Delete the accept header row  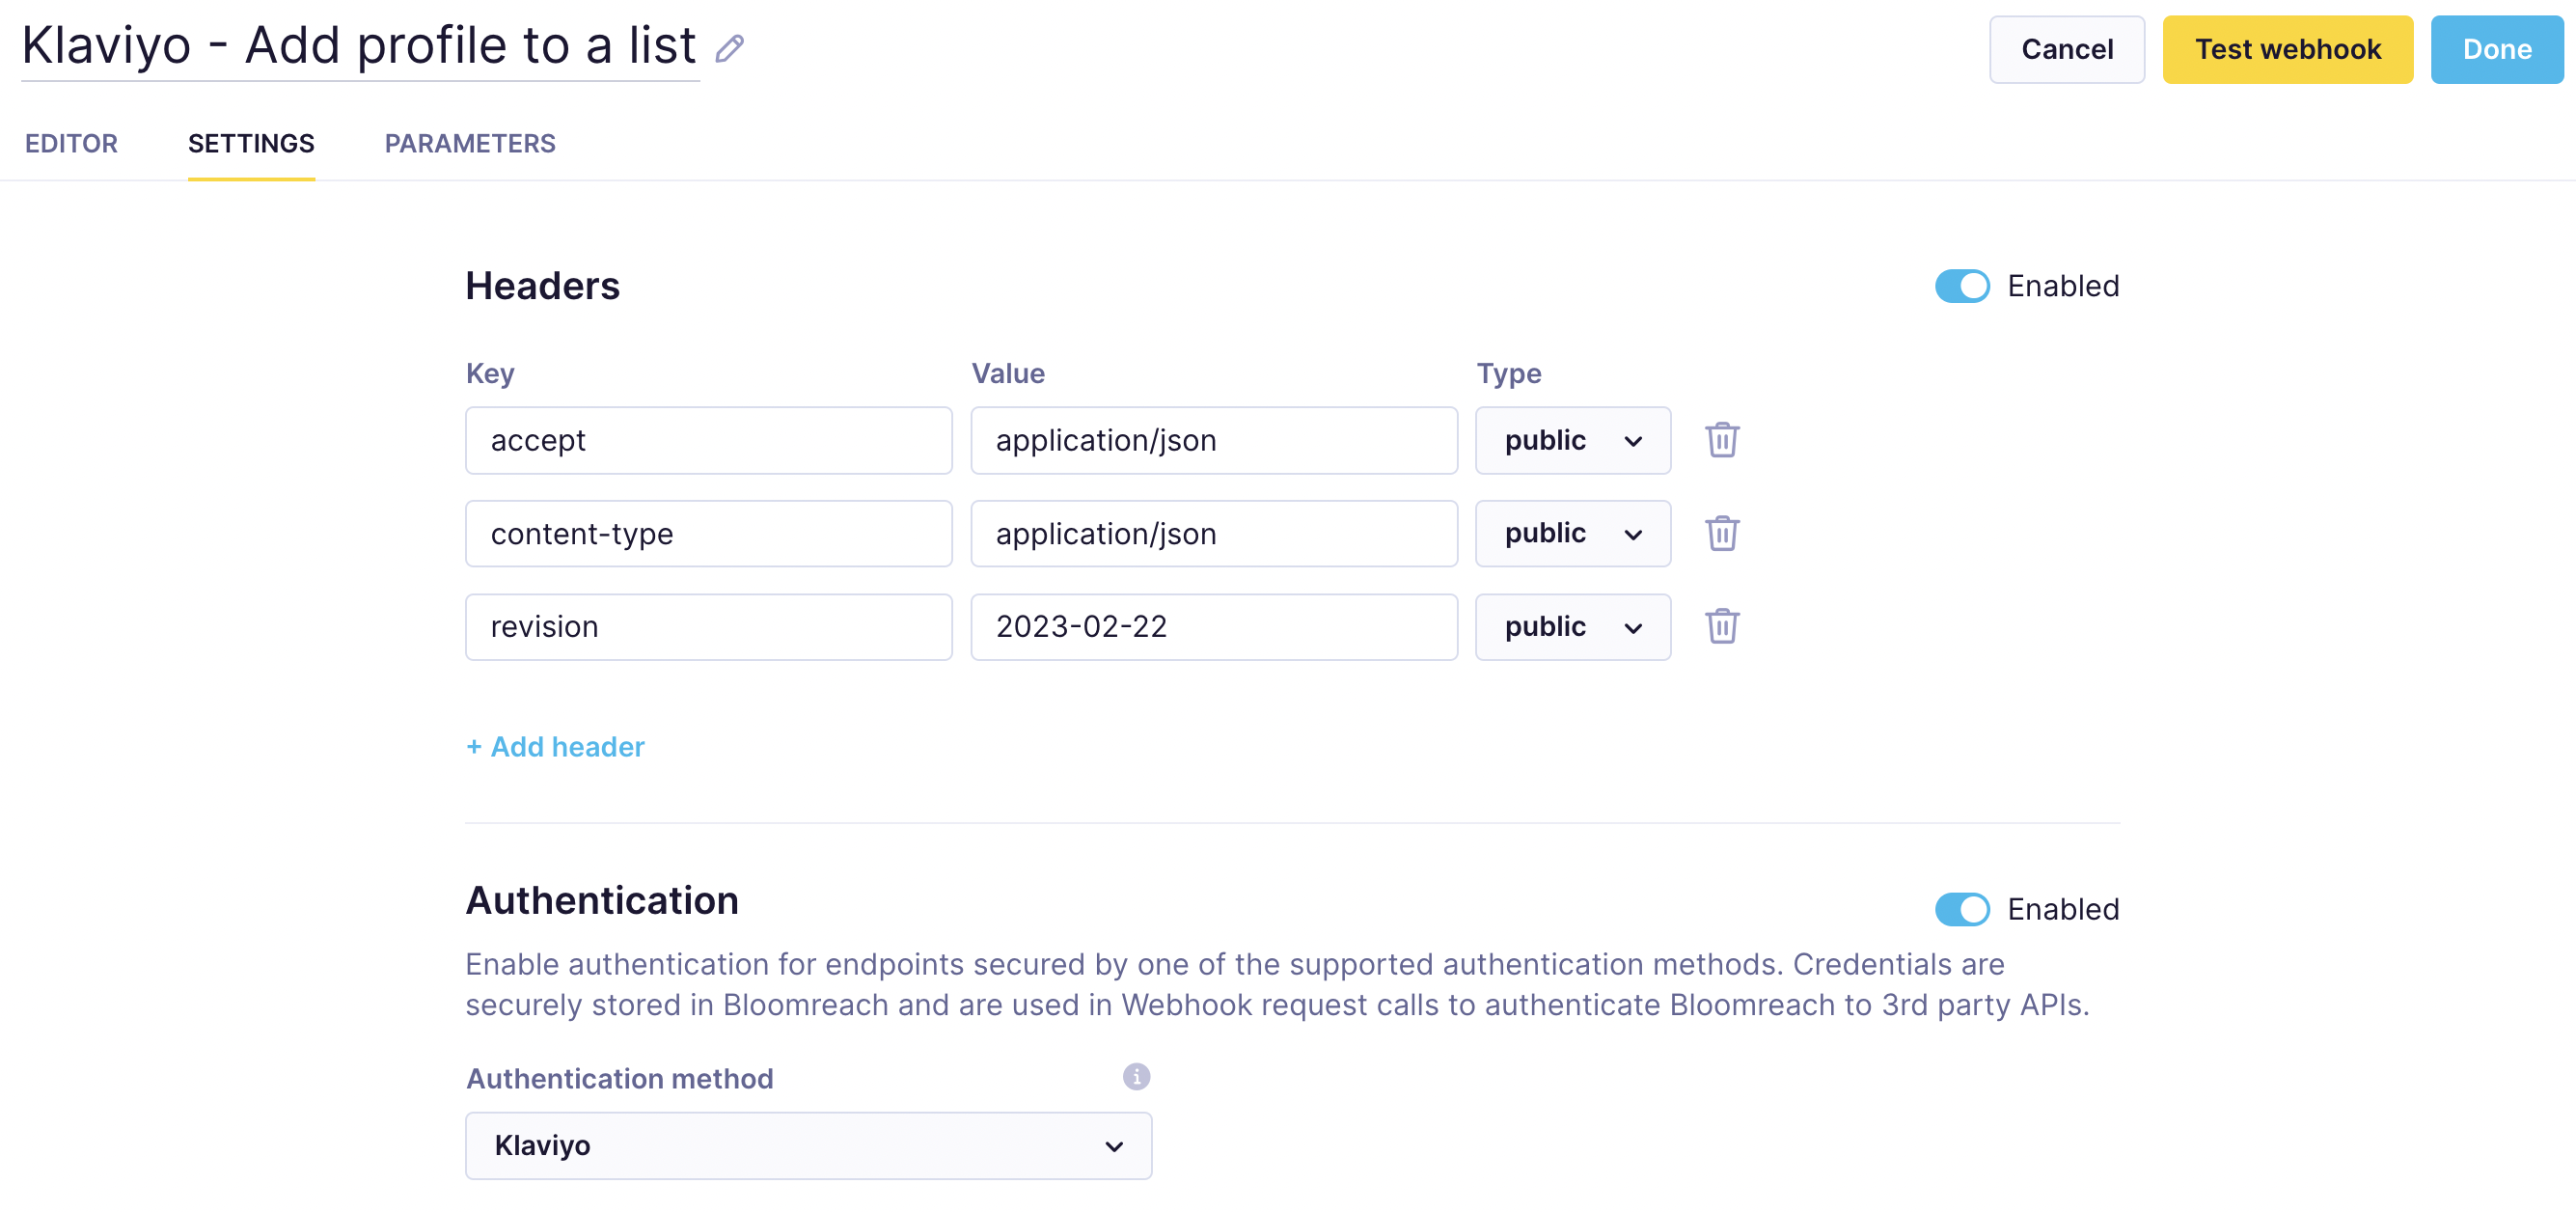(x=1721, y=440)
